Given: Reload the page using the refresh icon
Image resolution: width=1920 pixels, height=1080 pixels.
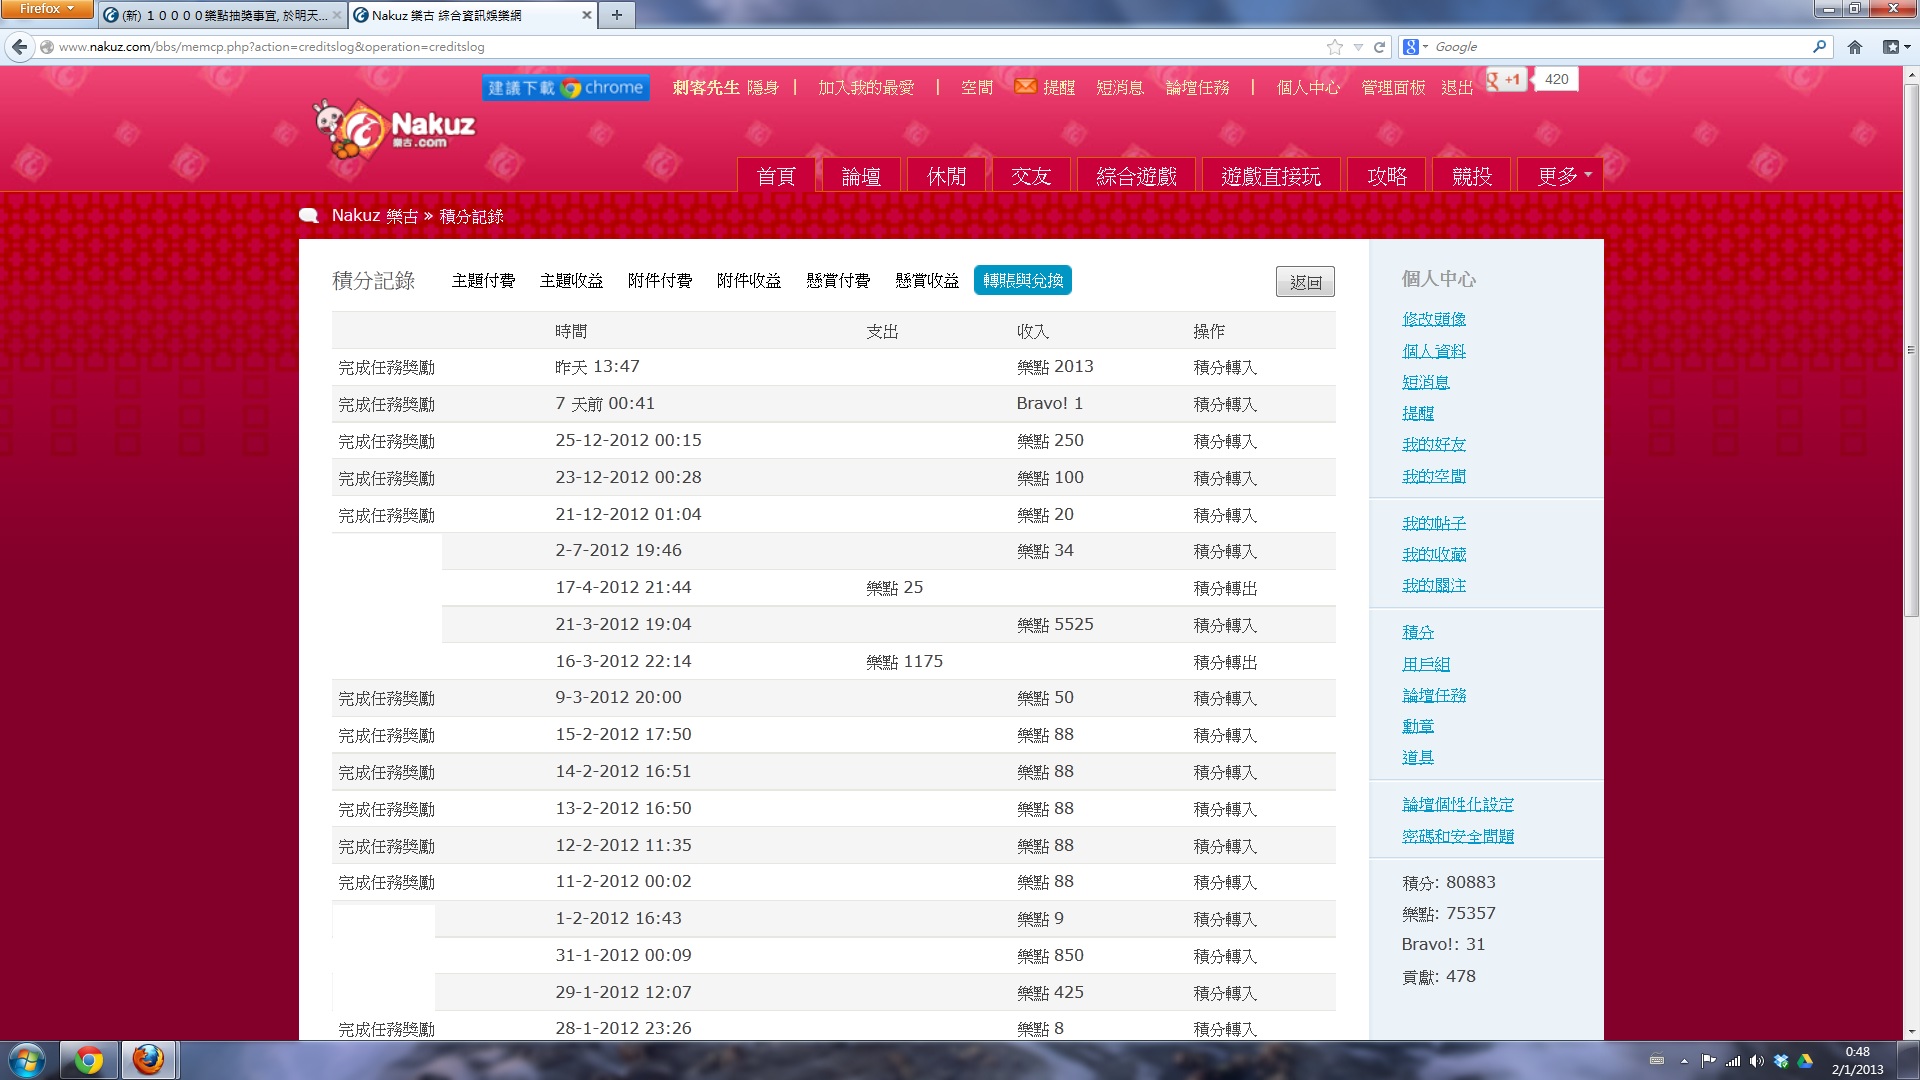Looking at the screenshot, I should pos(1380,47).
